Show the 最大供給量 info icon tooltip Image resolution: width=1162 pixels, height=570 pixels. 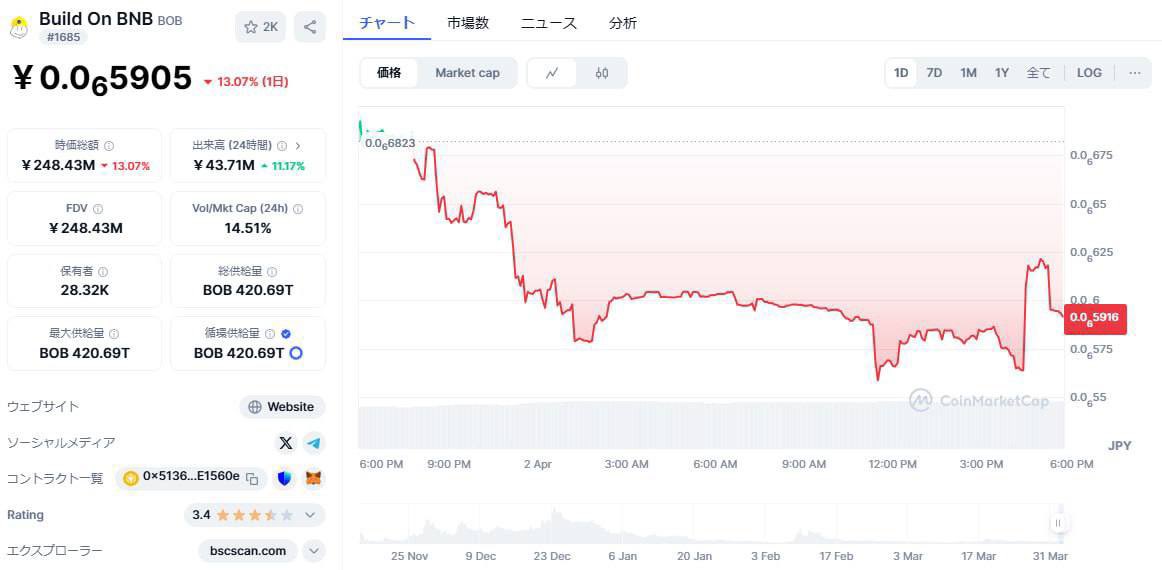click(114, 334)
